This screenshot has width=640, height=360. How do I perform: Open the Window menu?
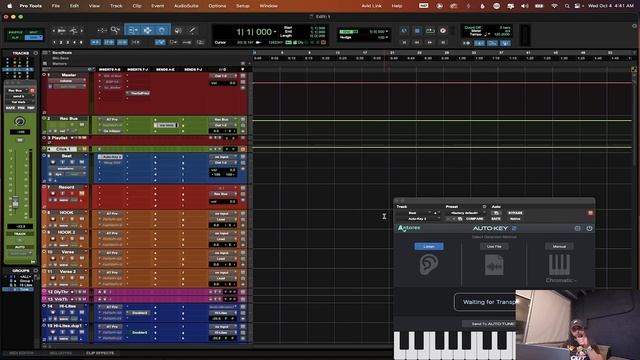[269, 6]
